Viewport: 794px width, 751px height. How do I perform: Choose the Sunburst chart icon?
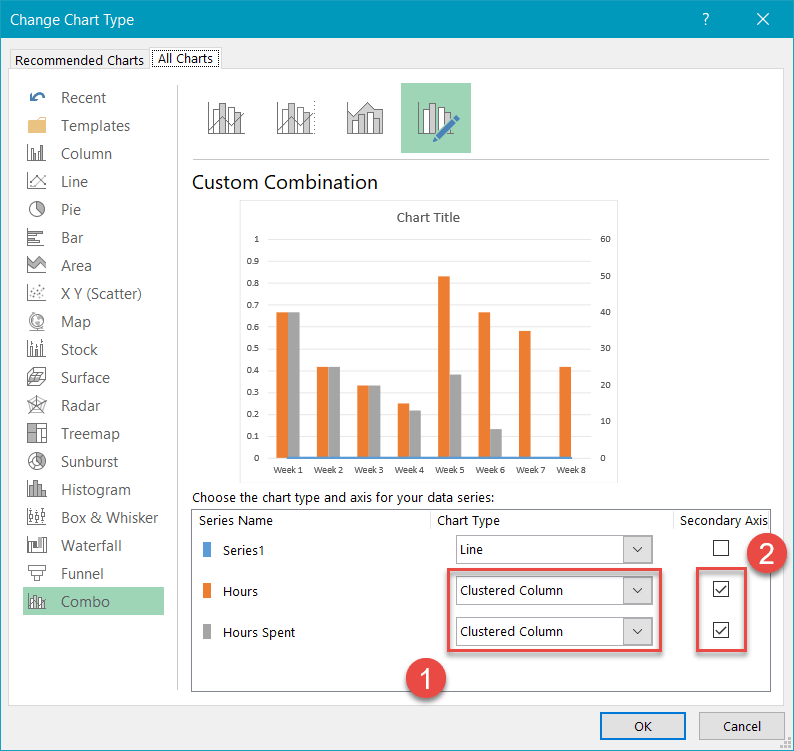pos(36,461)
